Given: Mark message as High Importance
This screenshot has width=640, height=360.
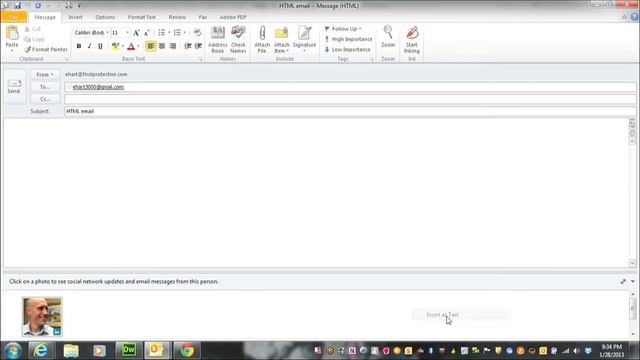Looking at the screenshot, I should [348, 39].
